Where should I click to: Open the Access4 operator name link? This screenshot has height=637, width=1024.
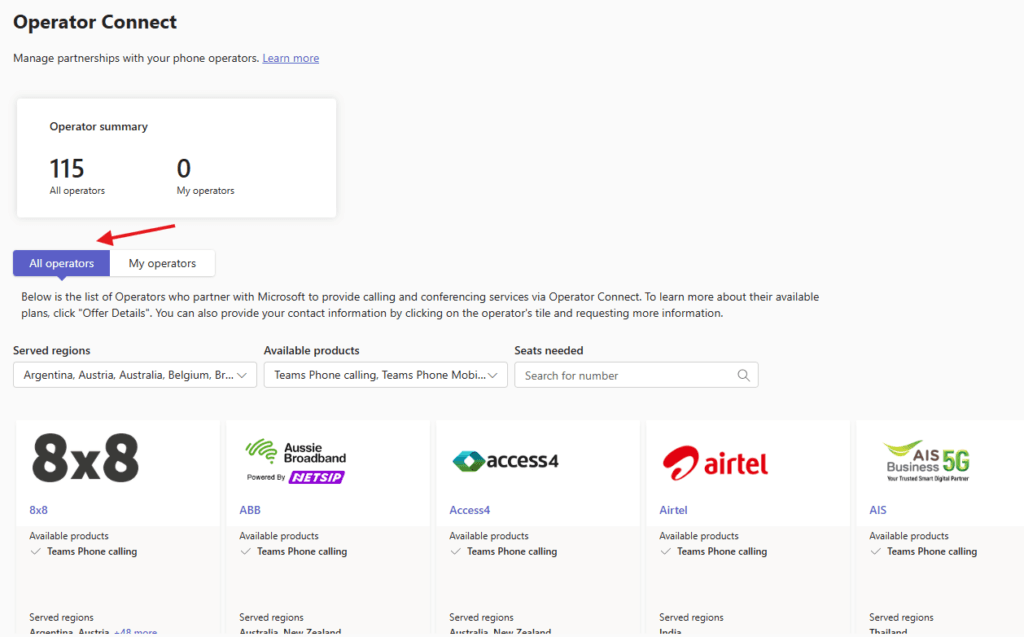click(x=469, y=510)
